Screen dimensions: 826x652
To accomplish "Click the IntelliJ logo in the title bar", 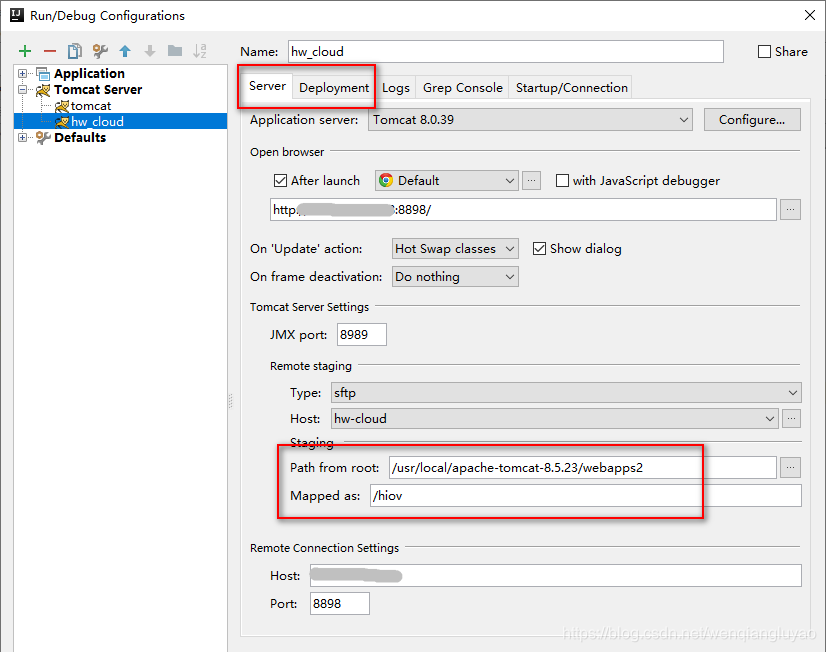I will 17,15.
